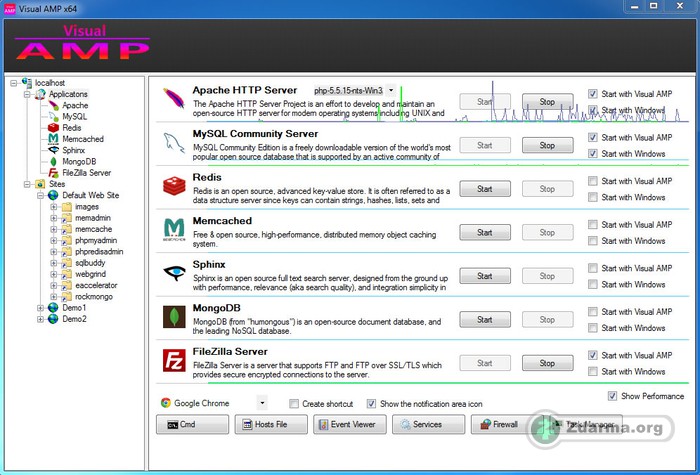Viewport: 700px width, 475px height.
Task: Enable Redis Start with Visual AMP
Action: pyautogui.click(x=592, y=181)
